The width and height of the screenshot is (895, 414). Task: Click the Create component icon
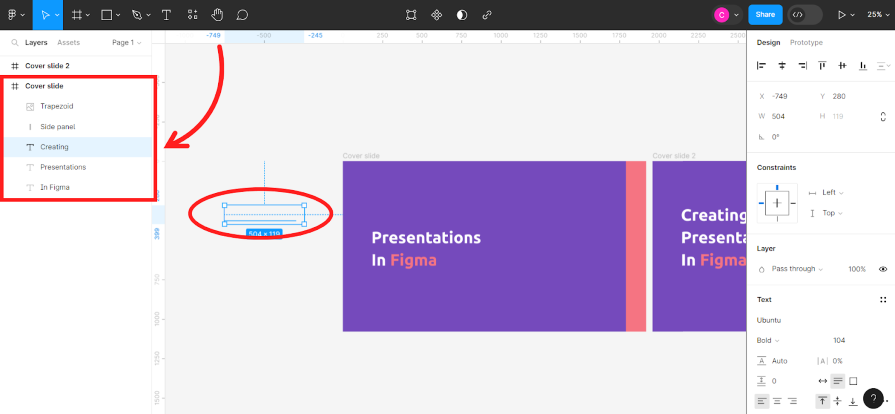pyautogui.click(x=436, y=15)
